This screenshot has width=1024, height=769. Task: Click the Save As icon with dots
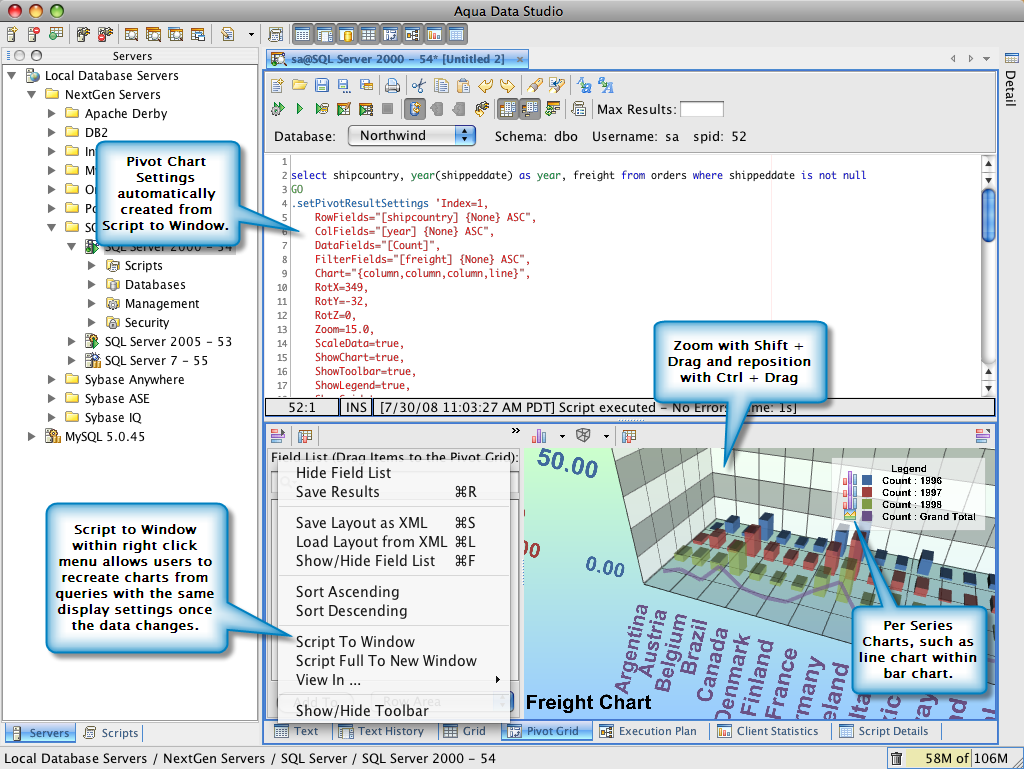click(344, 85)
